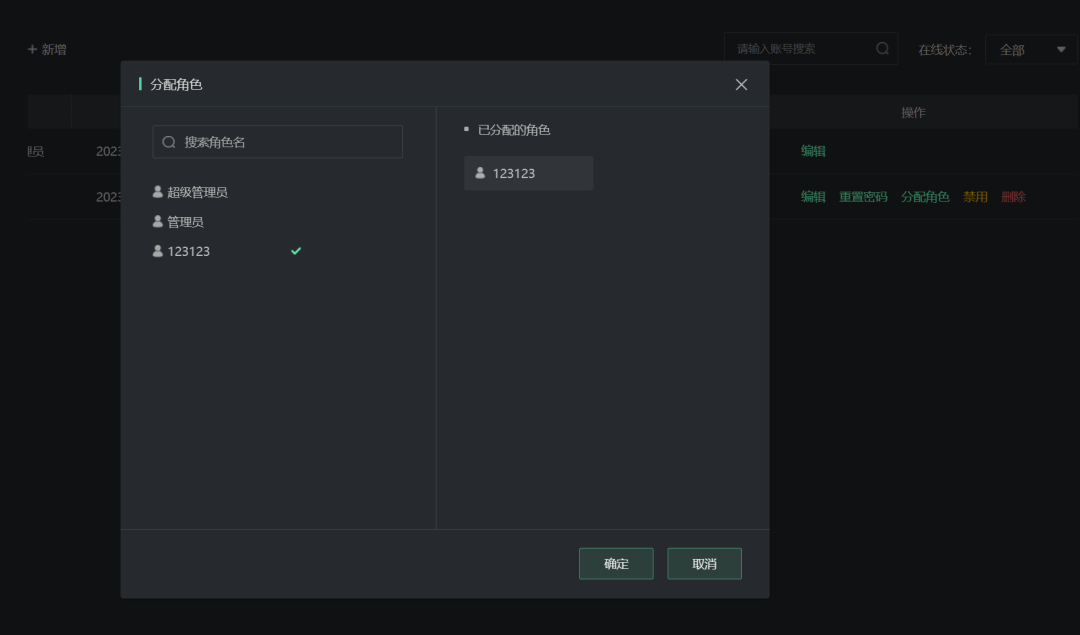Click the 重置密码 link

(x=863, y=197)
